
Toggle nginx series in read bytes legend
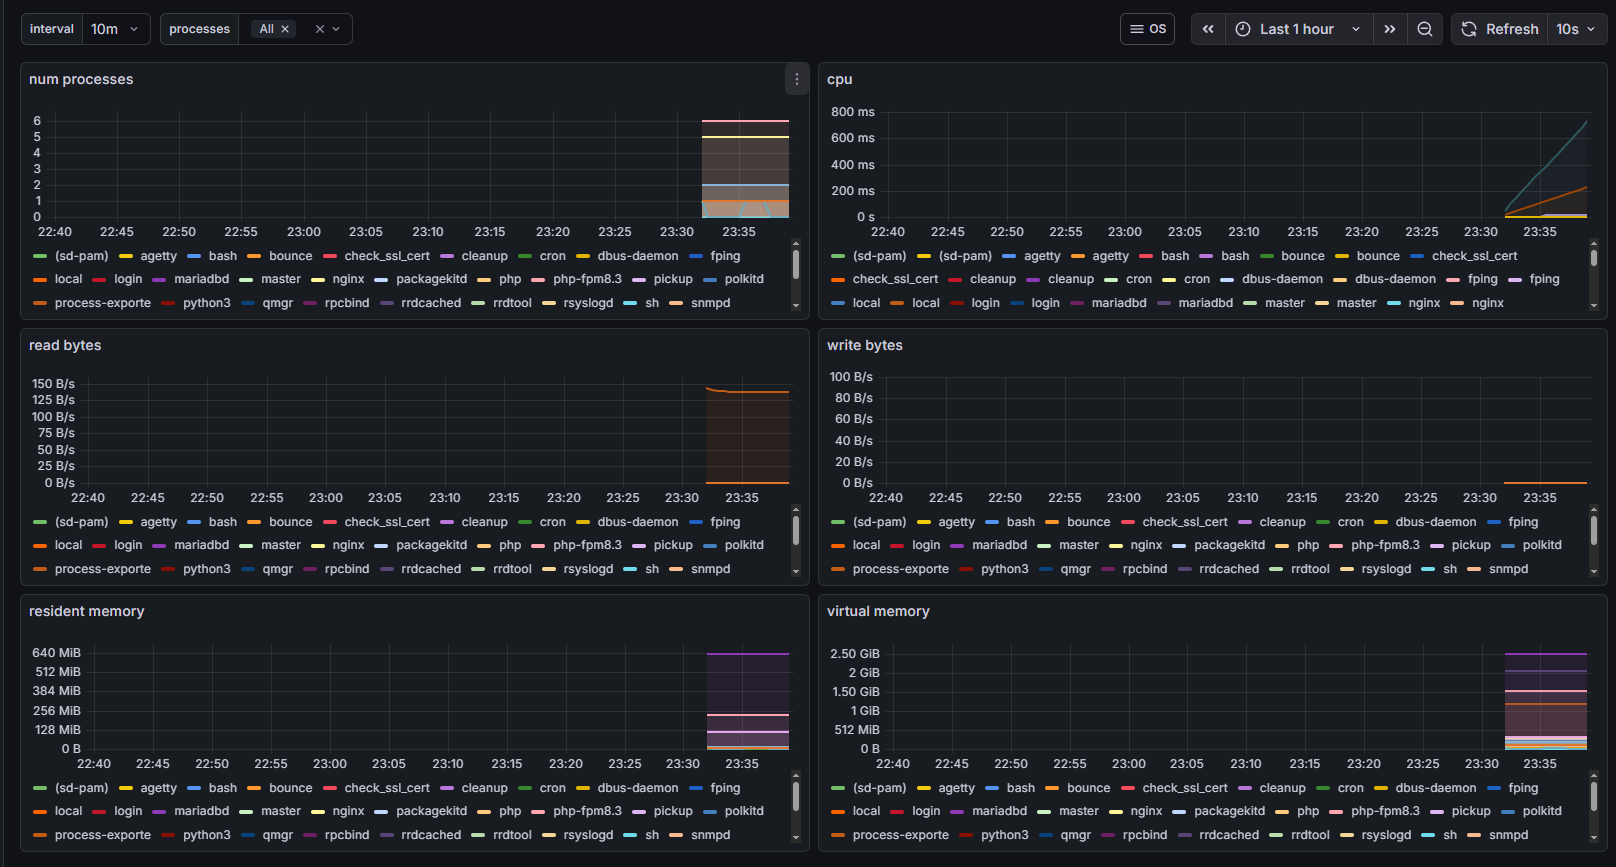tap(348, 545)
